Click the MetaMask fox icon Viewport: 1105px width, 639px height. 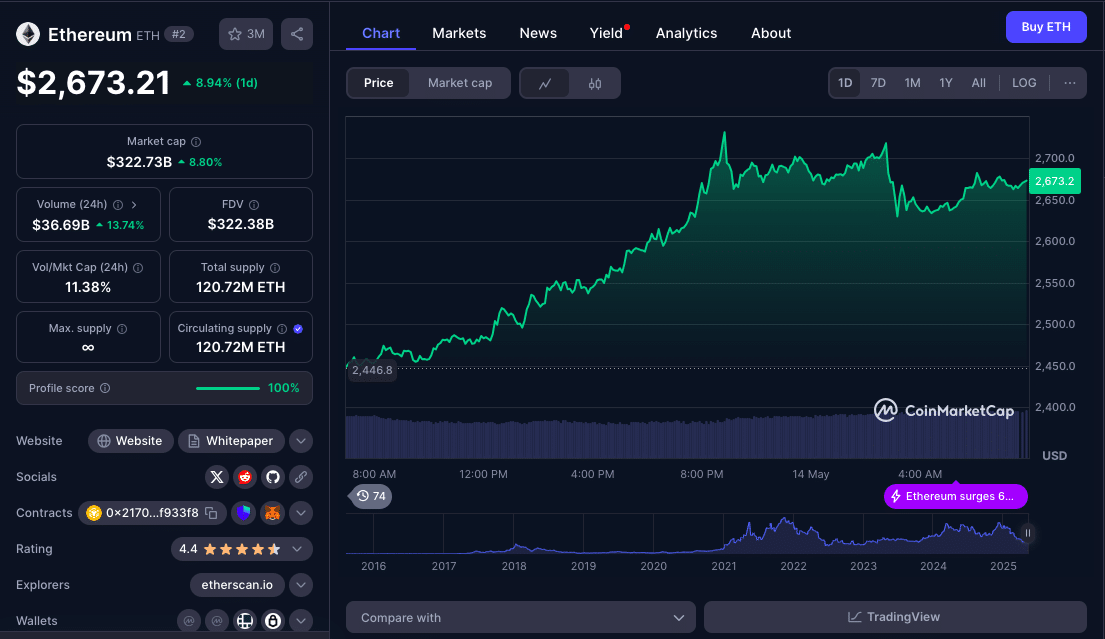tap(272, 513)
